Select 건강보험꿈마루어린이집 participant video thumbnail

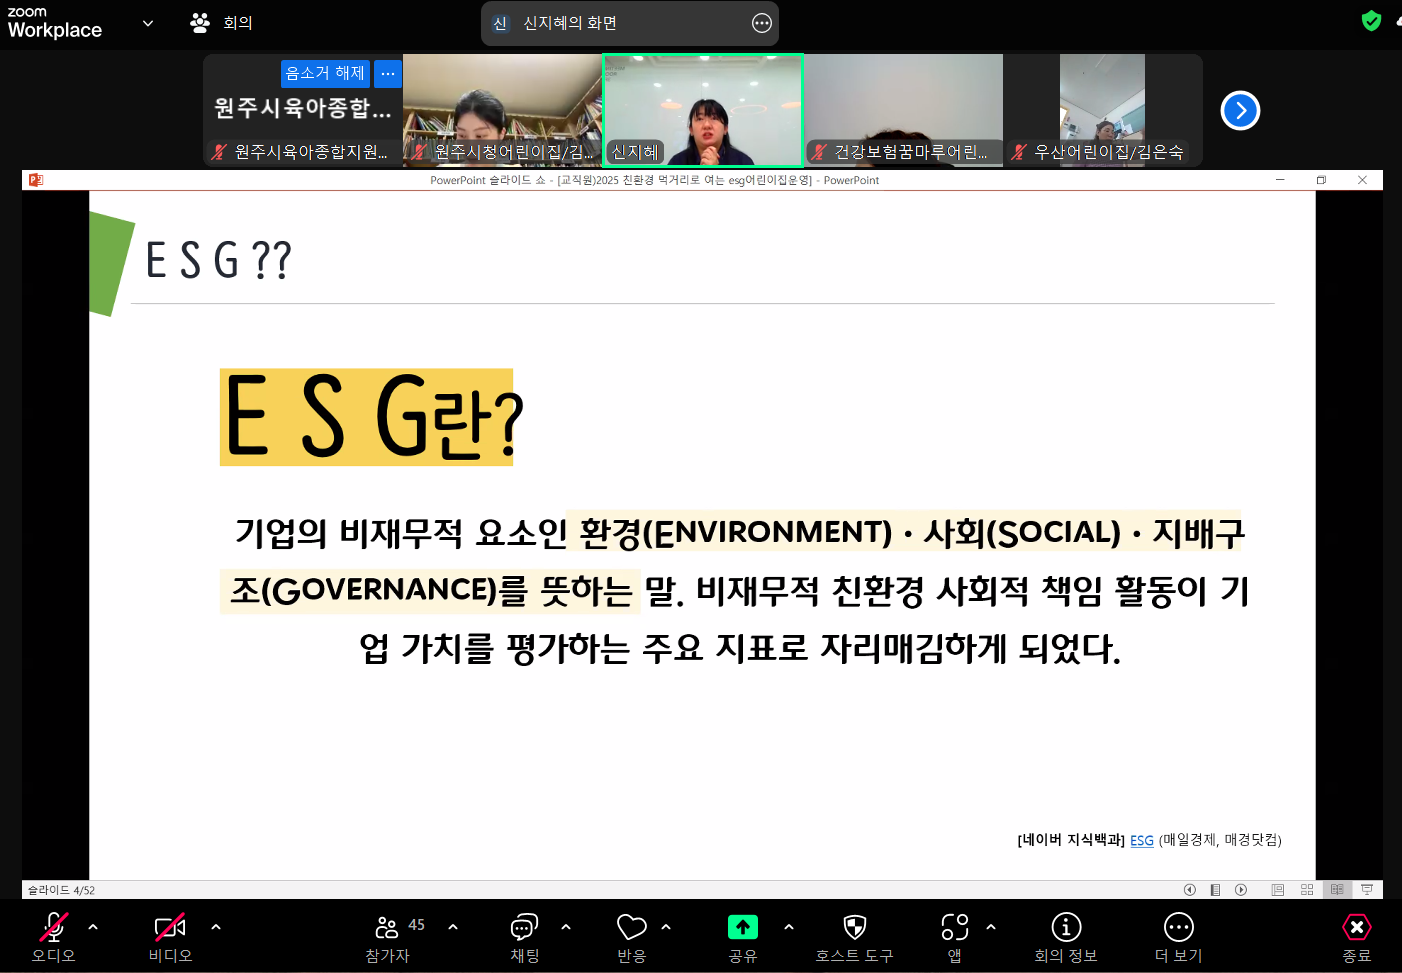[x=904, y=110]
